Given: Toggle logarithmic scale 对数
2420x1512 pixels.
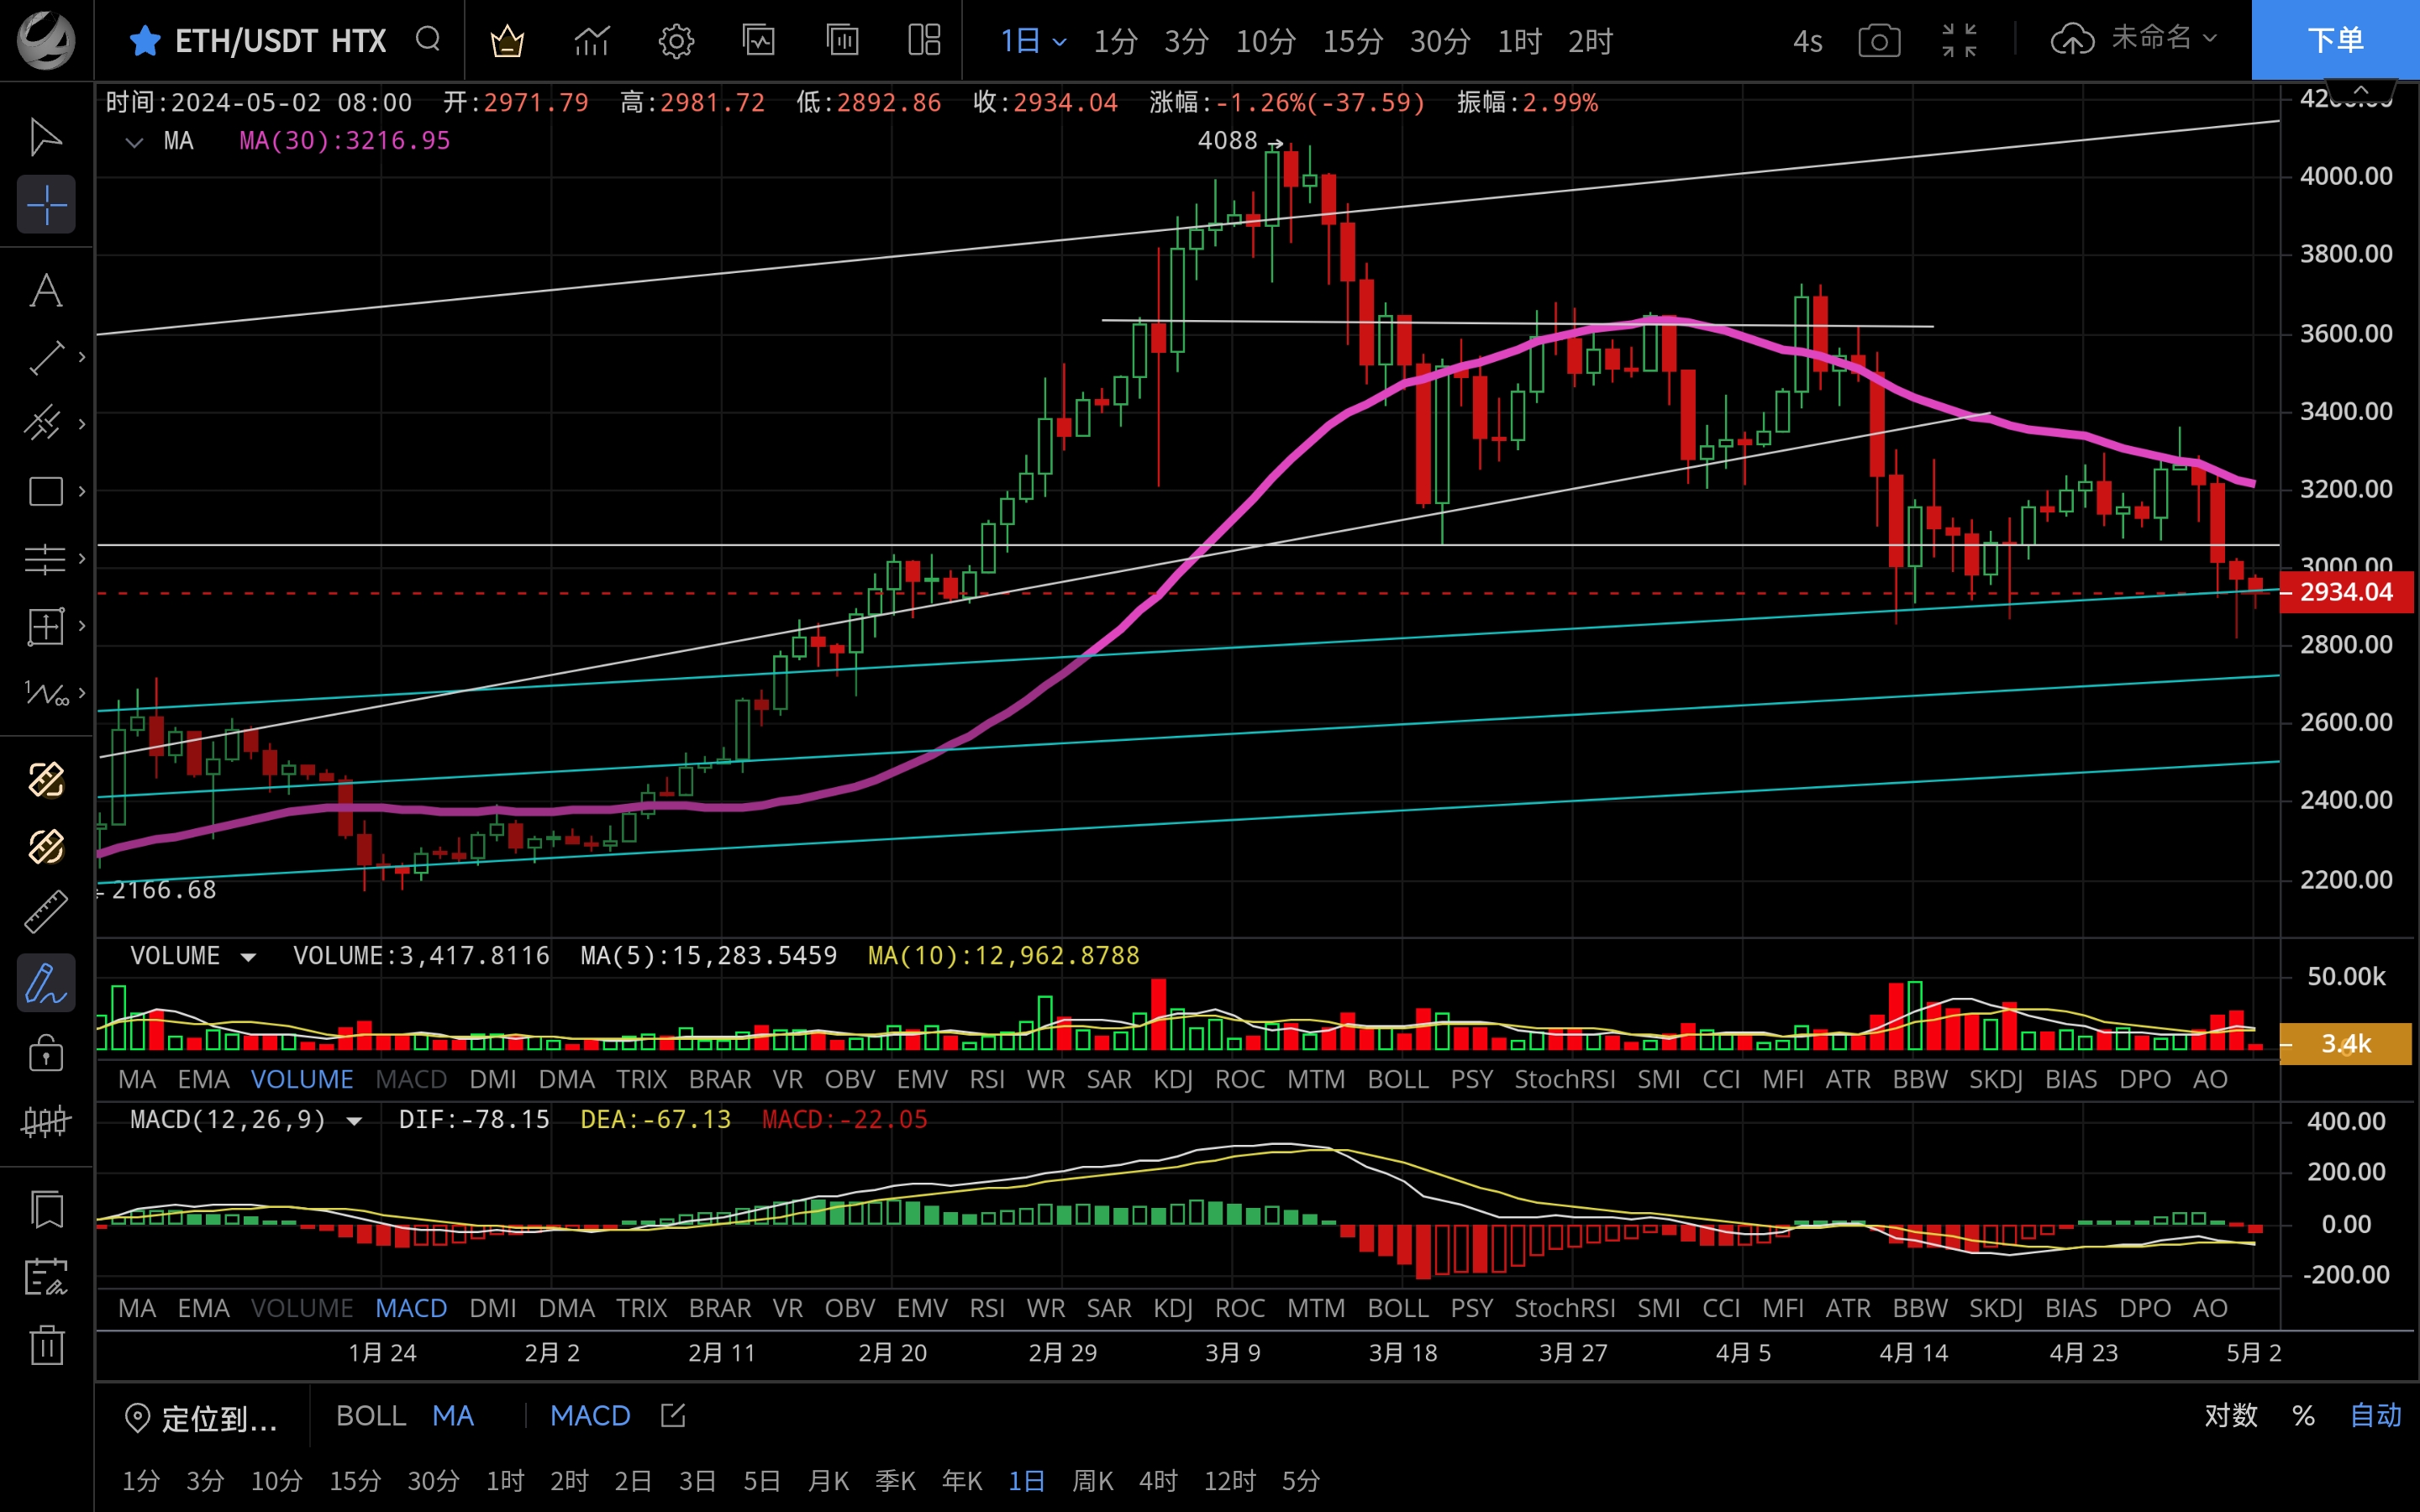Looking at the screenshot, I should [x=2230, y=1415].
